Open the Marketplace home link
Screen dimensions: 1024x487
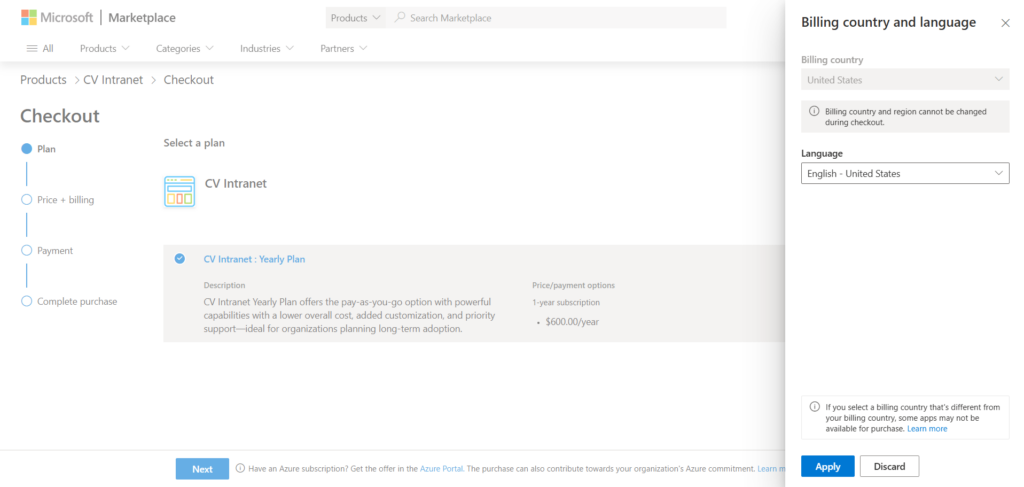(x=142, y=18)
